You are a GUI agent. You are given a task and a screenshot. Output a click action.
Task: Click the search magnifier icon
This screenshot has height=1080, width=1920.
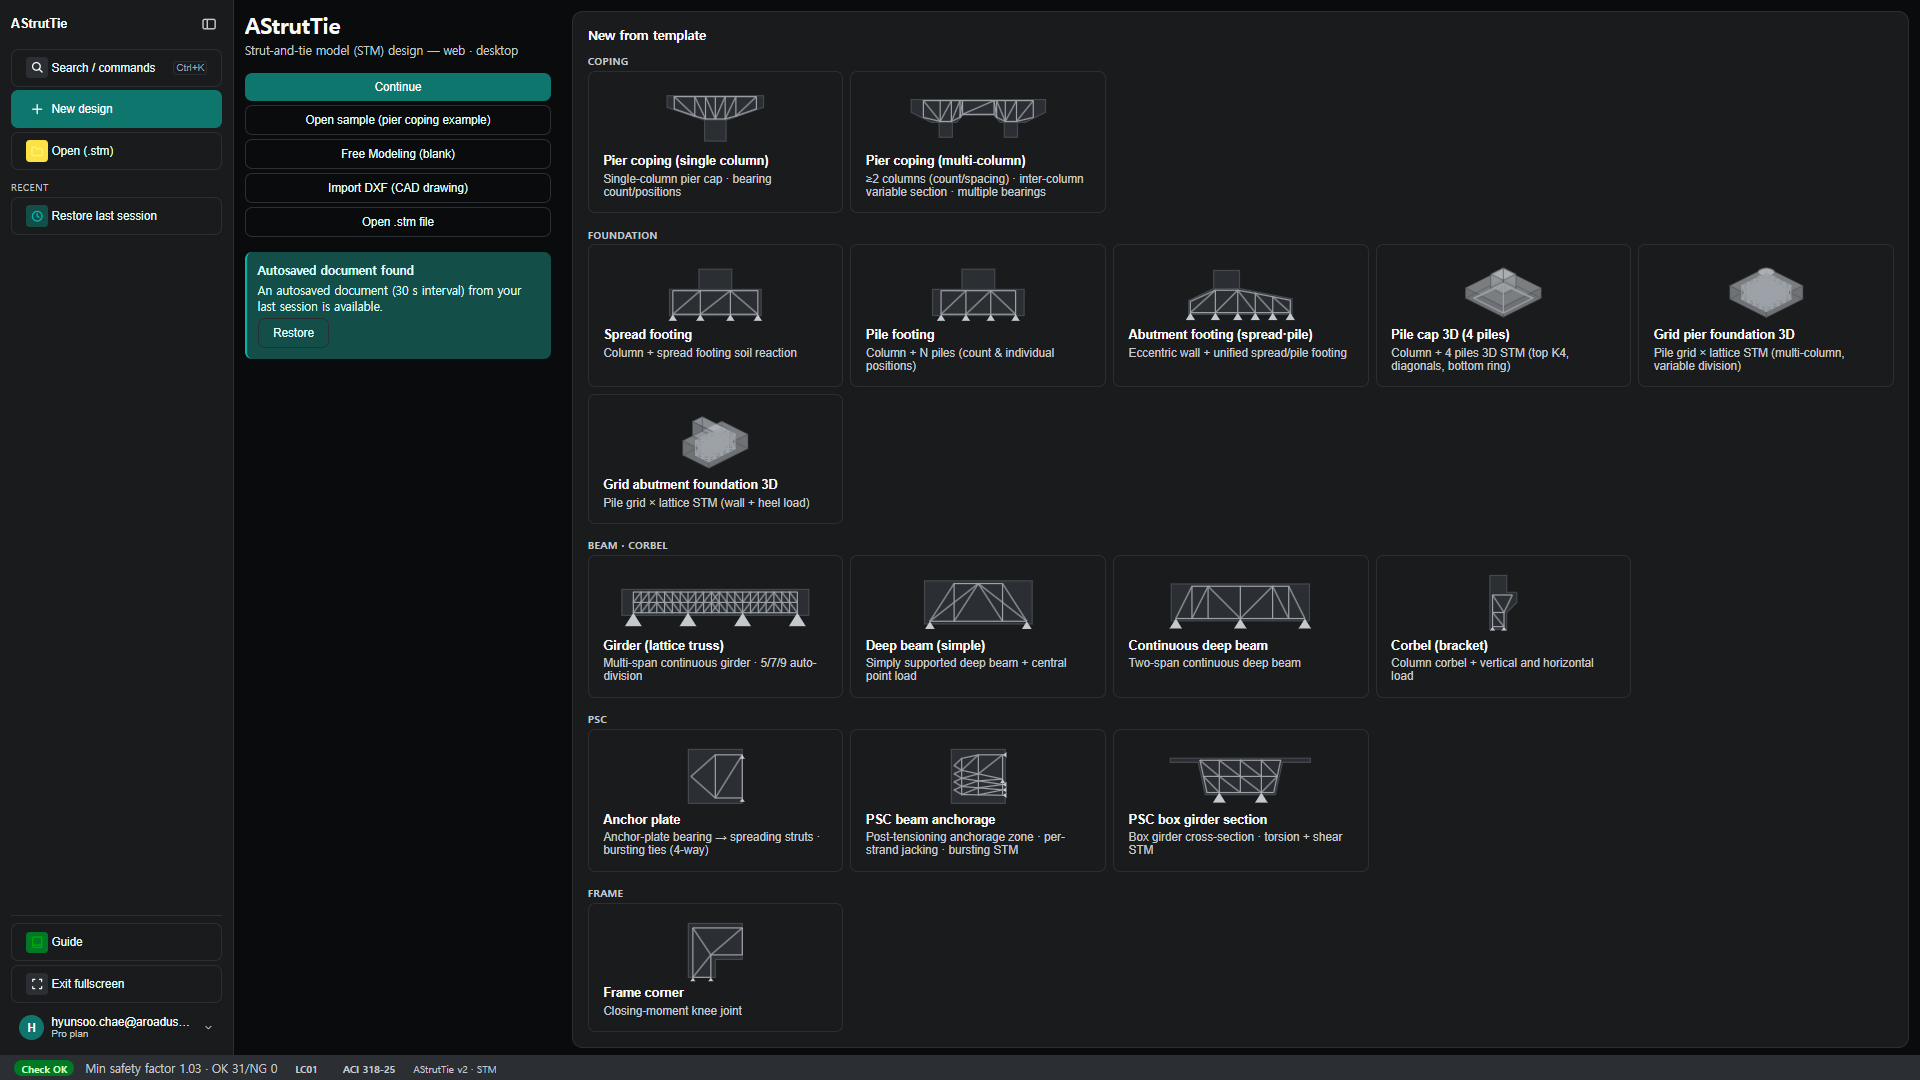[x=37, y=68]
